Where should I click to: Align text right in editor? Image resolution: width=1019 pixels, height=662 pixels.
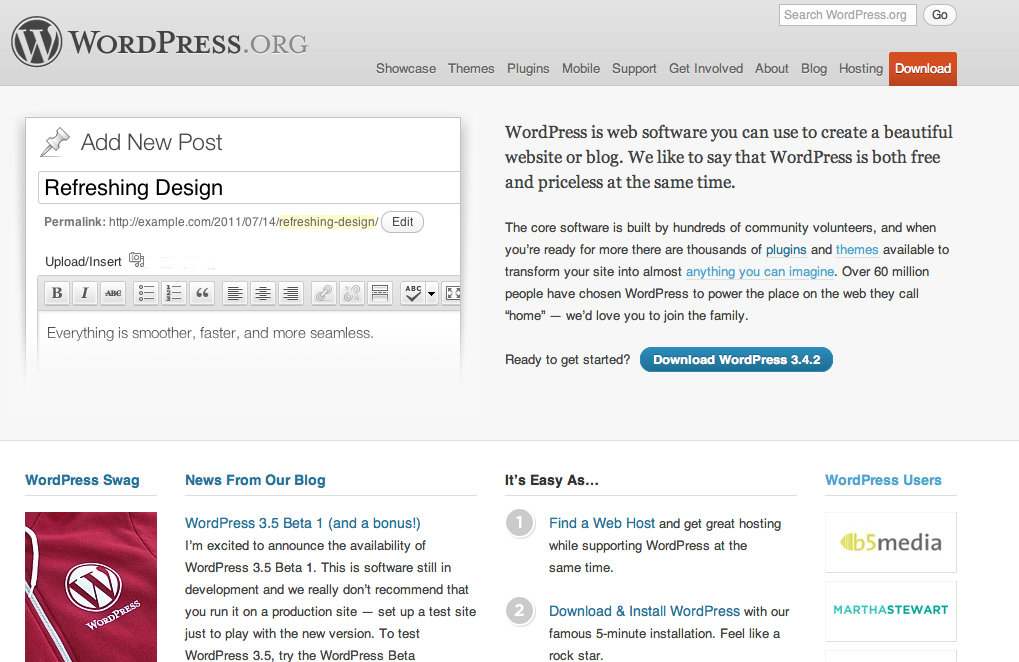click(x=290, y=293)
